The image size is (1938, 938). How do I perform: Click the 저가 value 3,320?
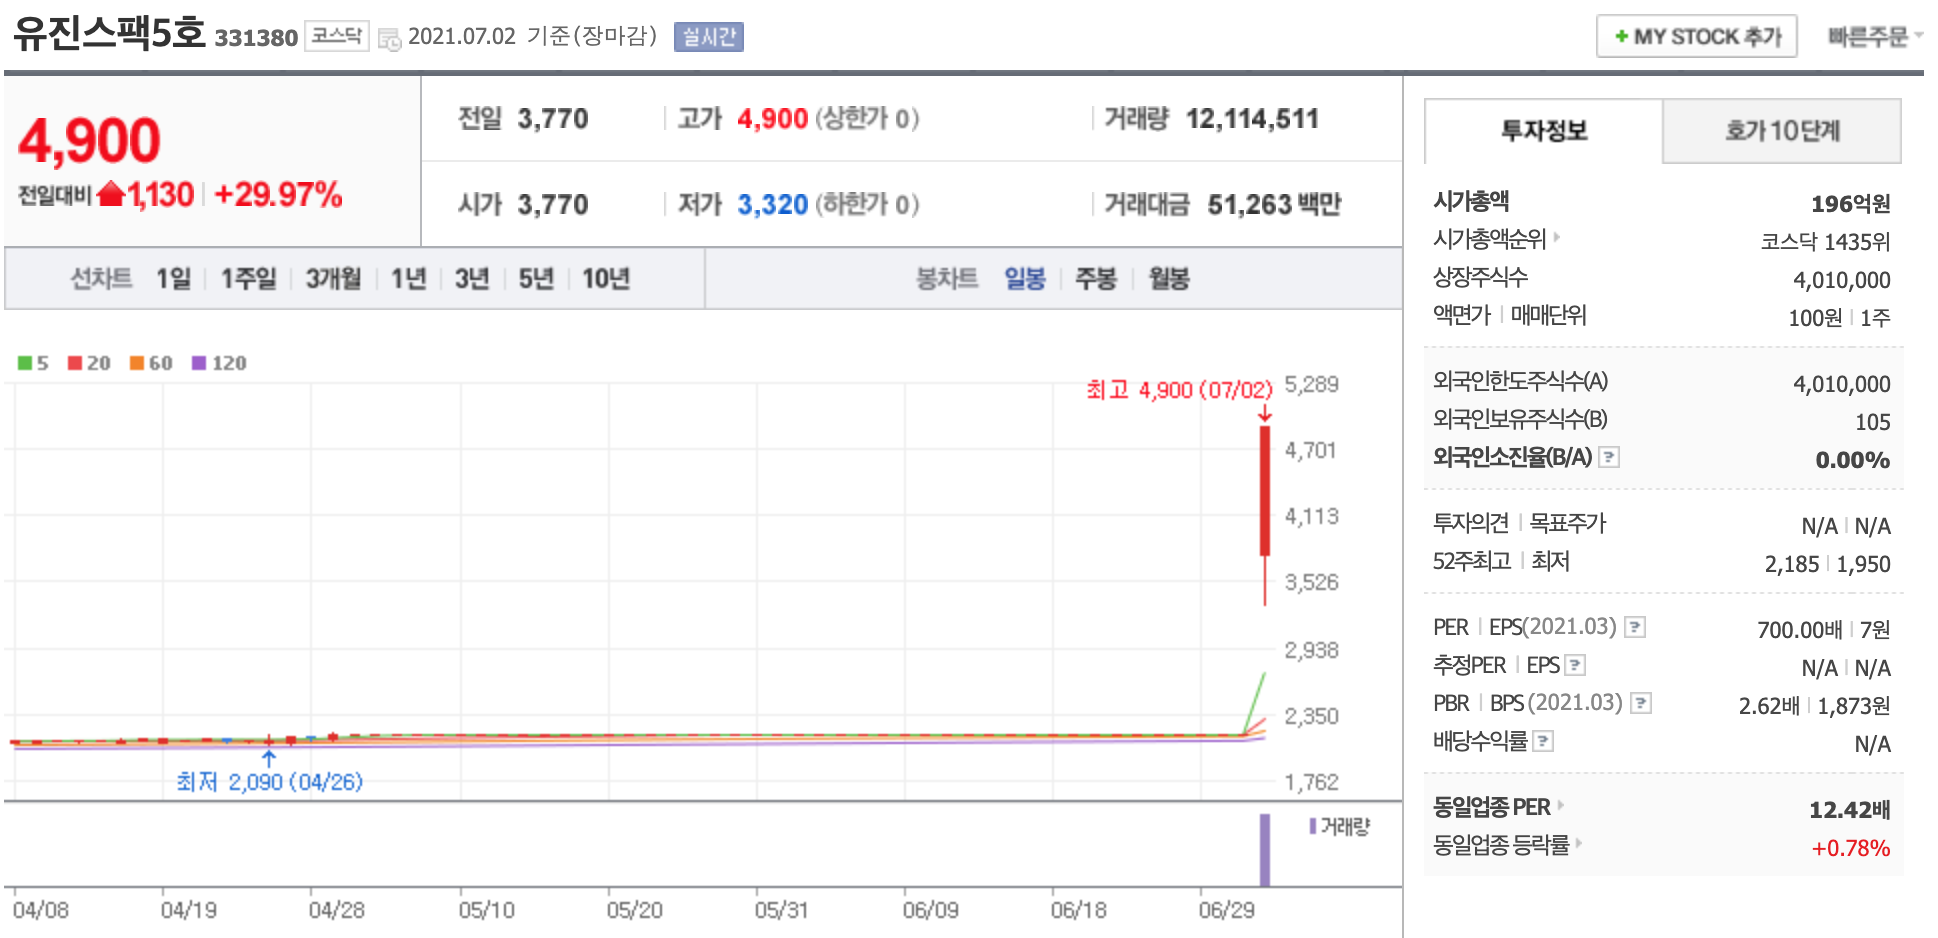772,205
